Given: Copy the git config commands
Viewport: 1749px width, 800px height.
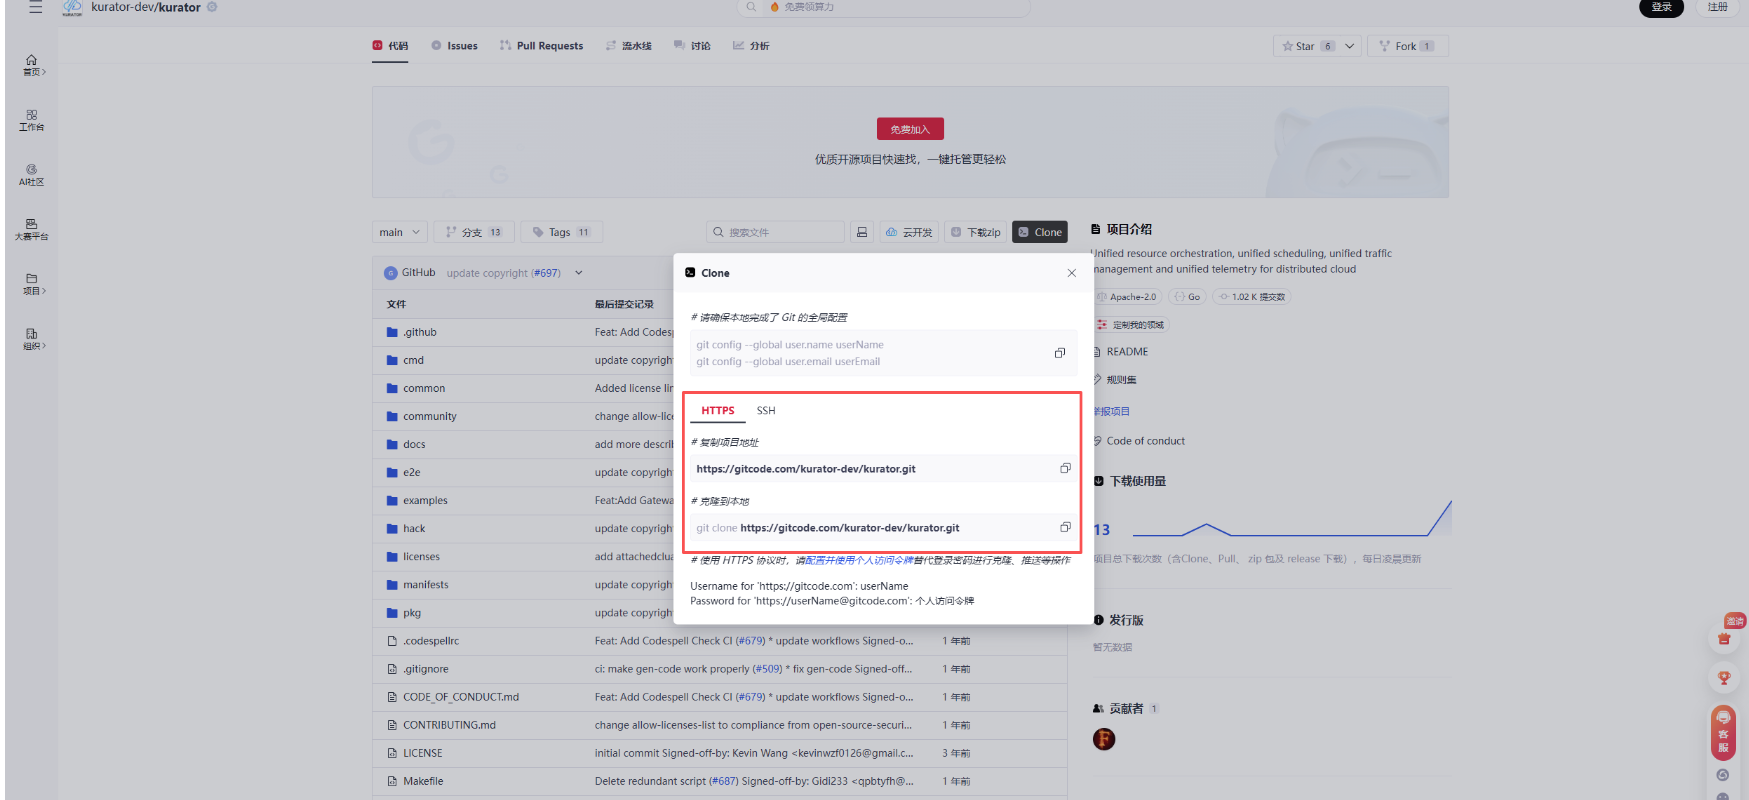Looking at the screenshot, I should (1060, 353).
